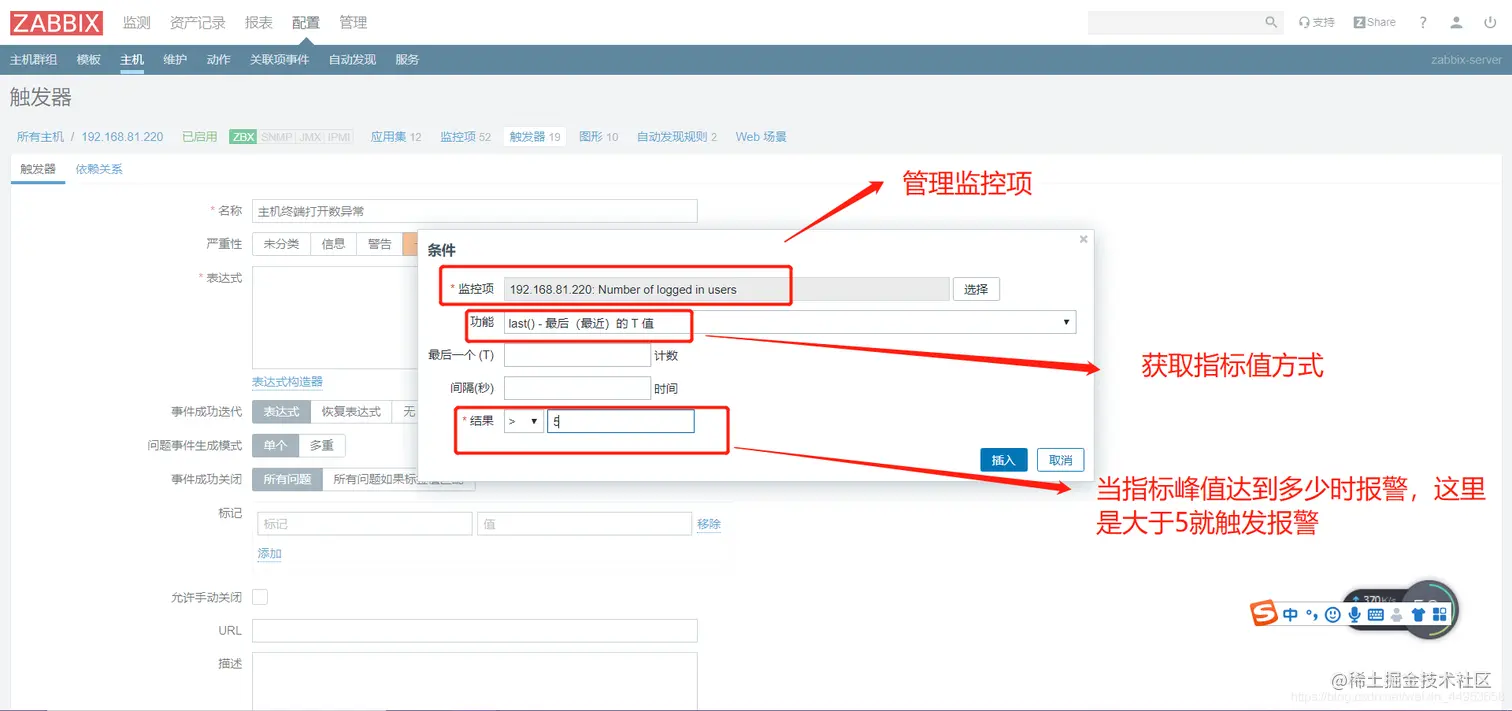
Task: Click the 取消 button
Action: click(1061, 460)
